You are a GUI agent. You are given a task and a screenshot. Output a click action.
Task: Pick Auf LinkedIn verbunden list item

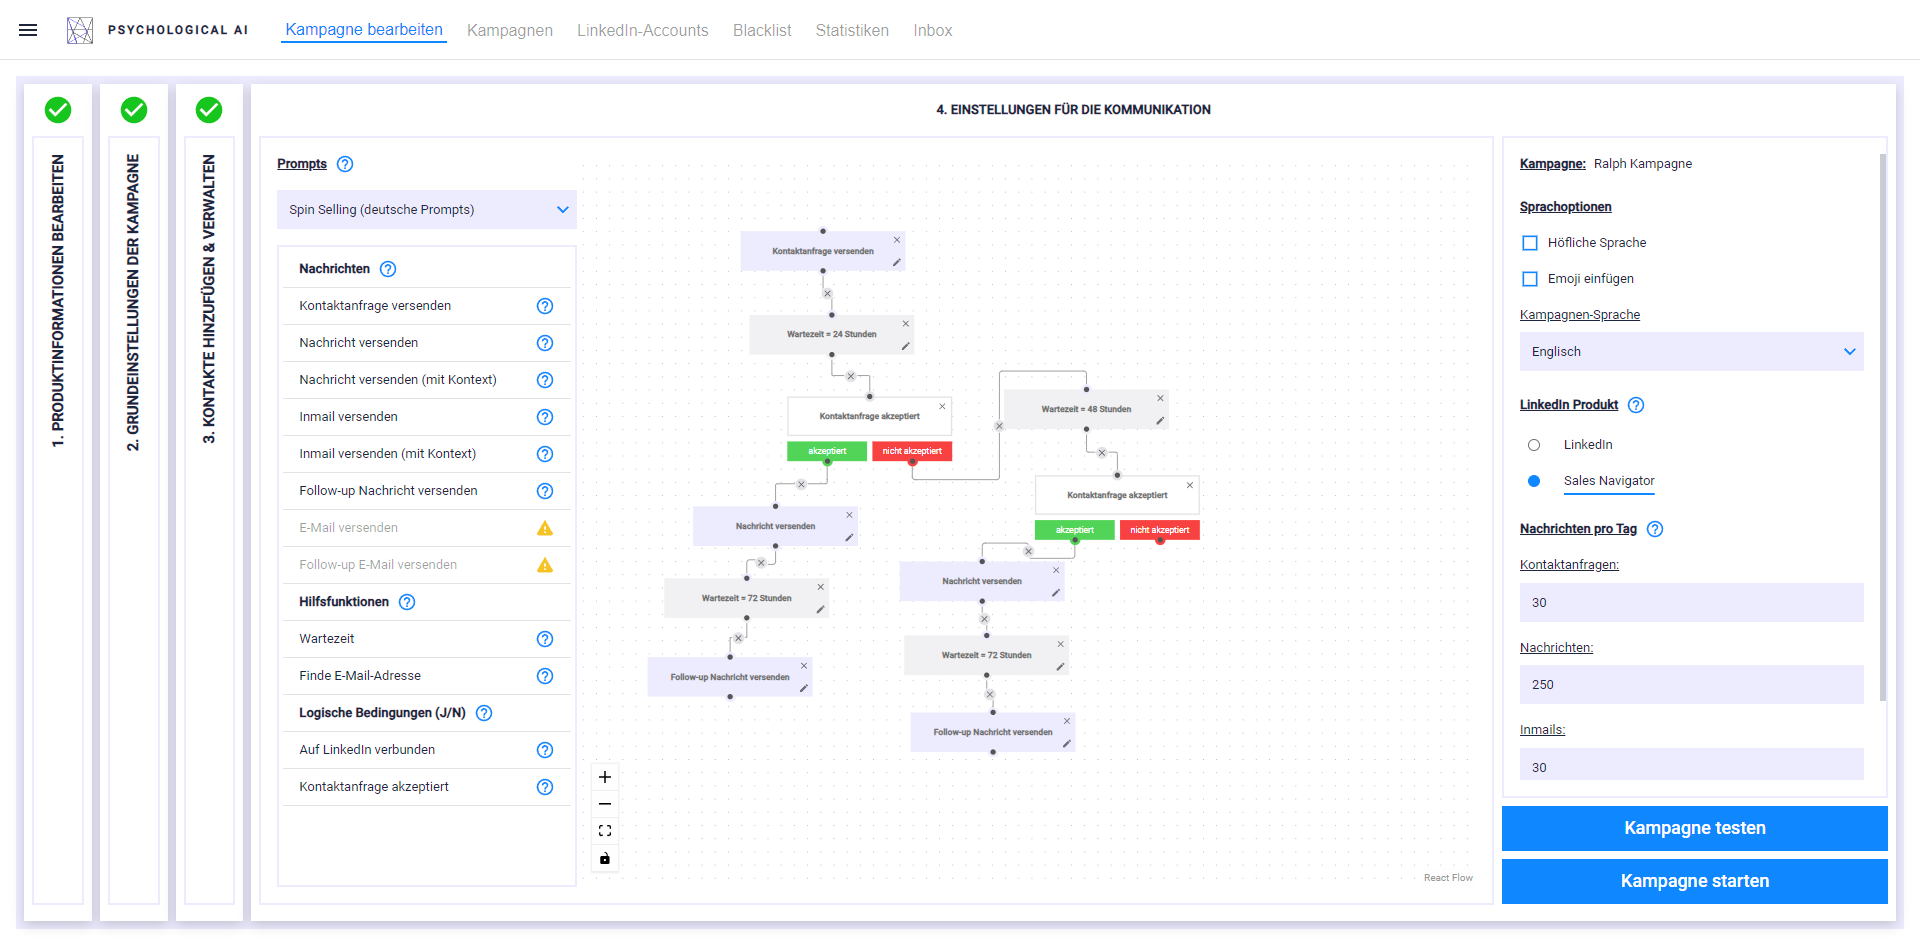(x=427, y=750)
